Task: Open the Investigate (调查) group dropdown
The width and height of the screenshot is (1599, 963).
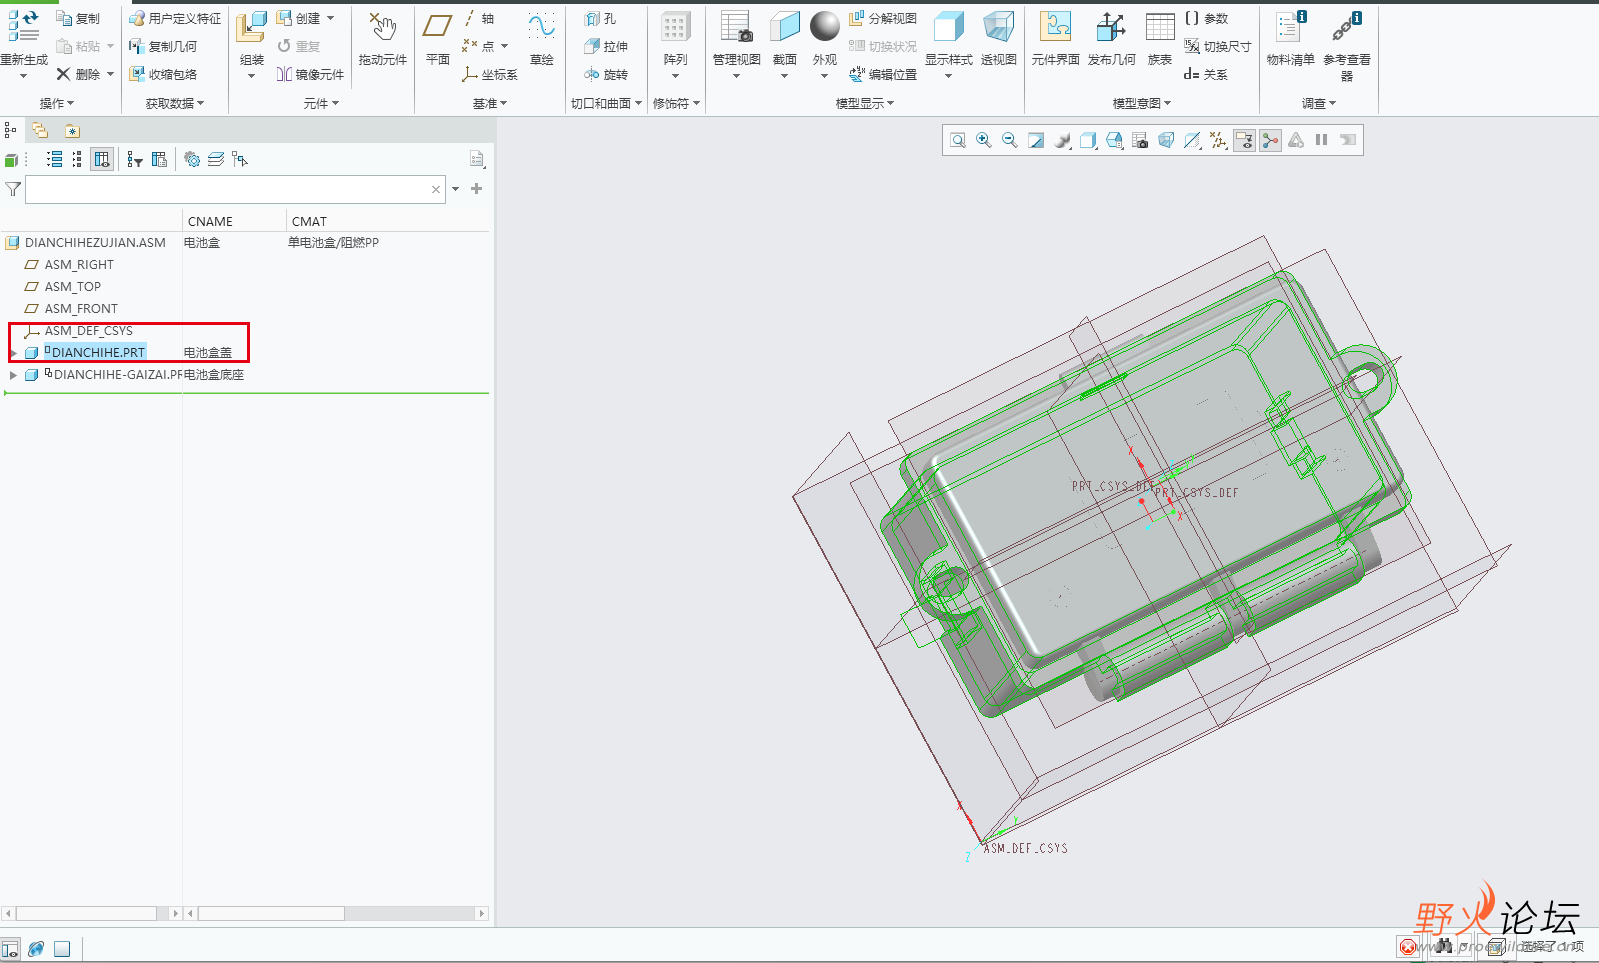Action: (1319, 103)
